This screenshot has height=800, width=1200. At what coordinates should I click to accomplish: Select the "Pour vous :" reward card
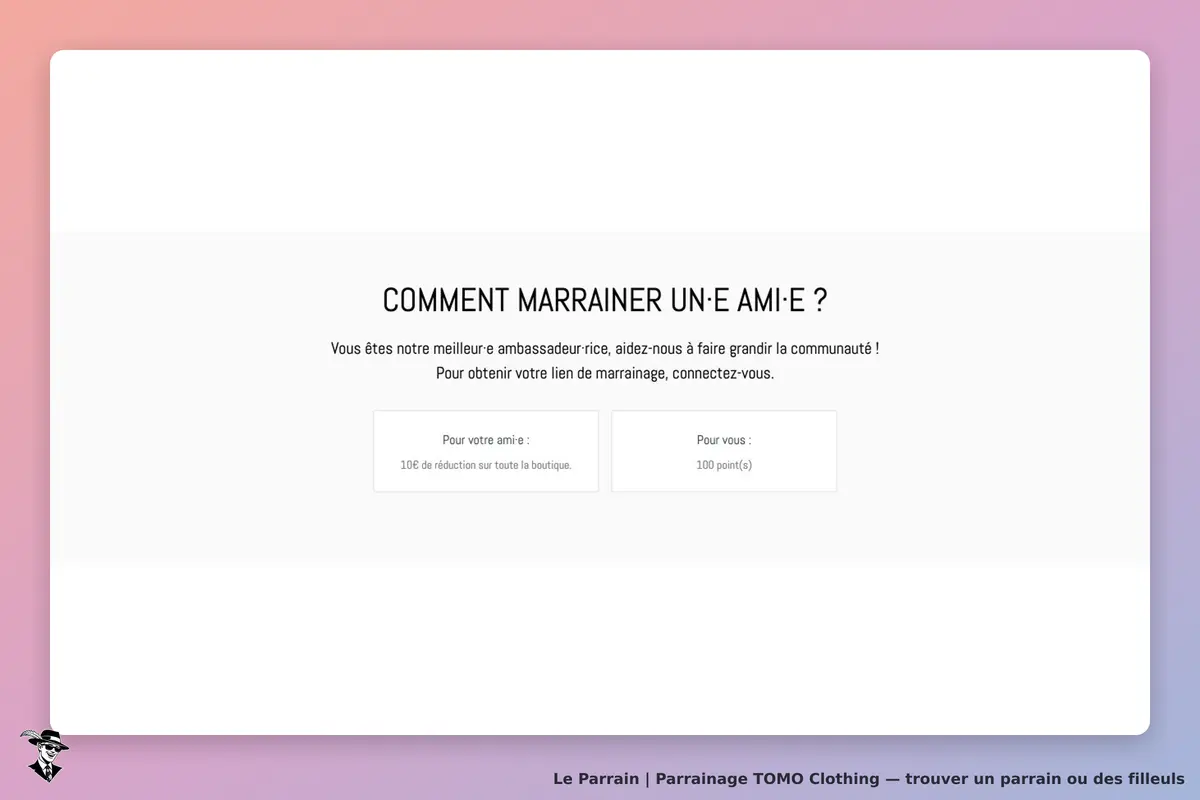point(724,451)
